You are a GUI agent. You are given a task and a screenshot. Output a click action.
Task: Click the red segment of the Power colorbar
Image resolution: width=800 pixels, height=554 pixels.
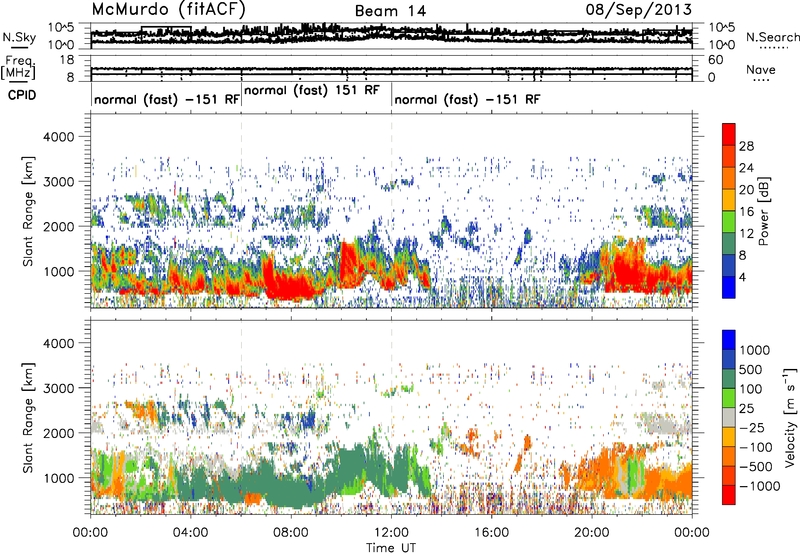click(x=729, y=134)
